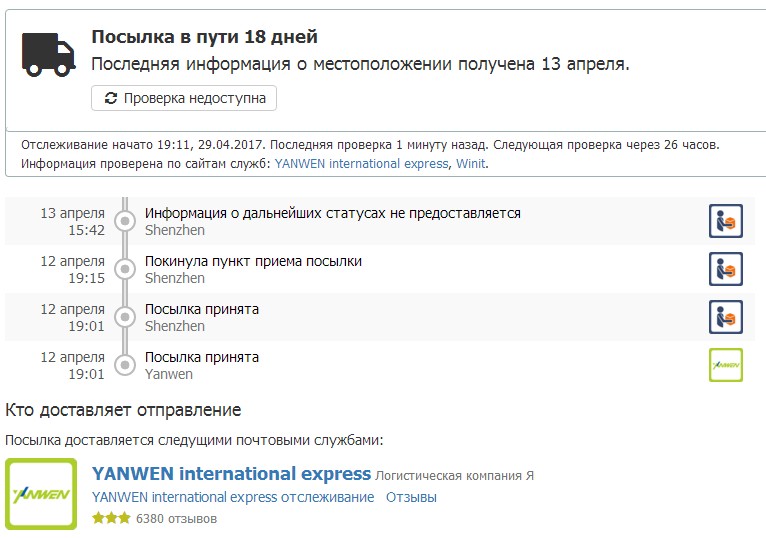Click small Yanwen icon in Yanwen status row
766x538 pixels.
(725, 365)
